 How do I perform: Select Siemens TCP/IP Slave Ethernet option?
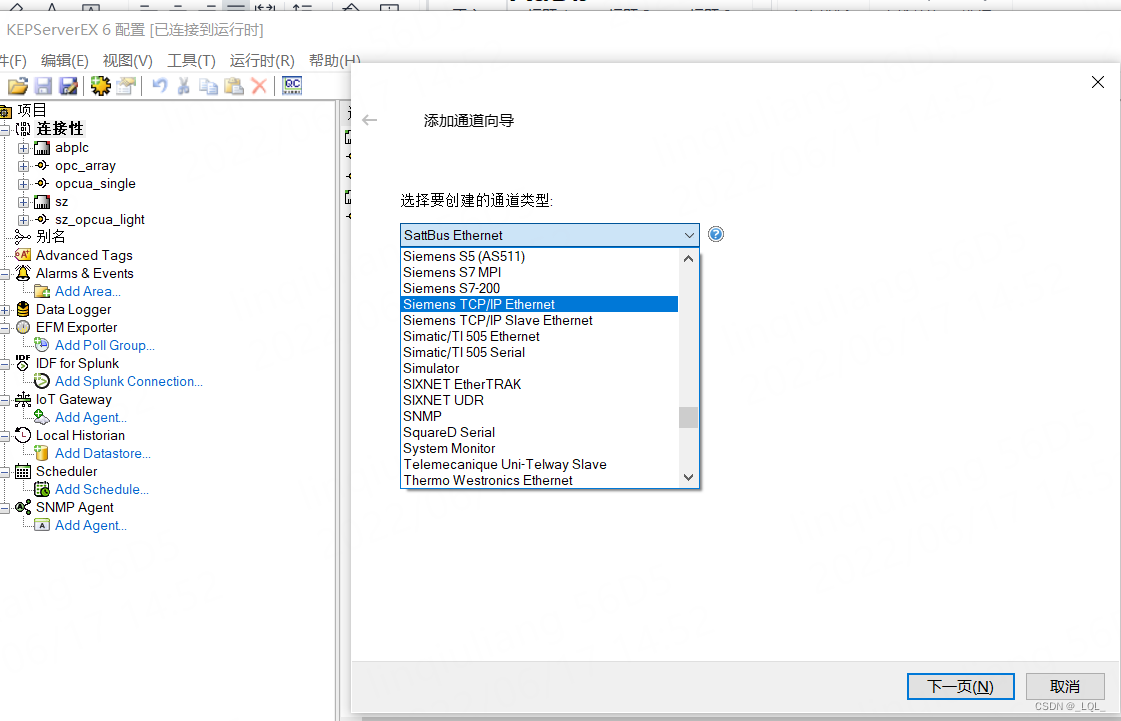(540, 320)
